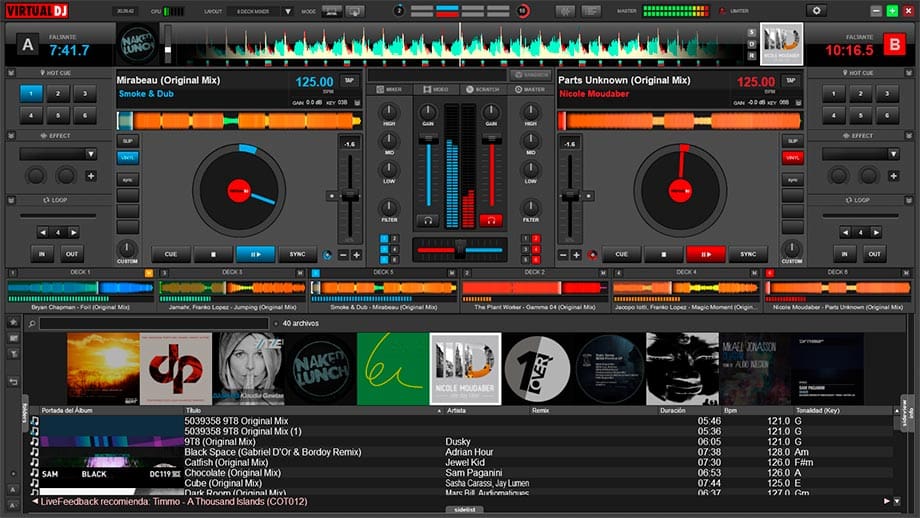Click left deck pitch minus icon
Screen dimensions: 920x518
click(x=343, y=255)
